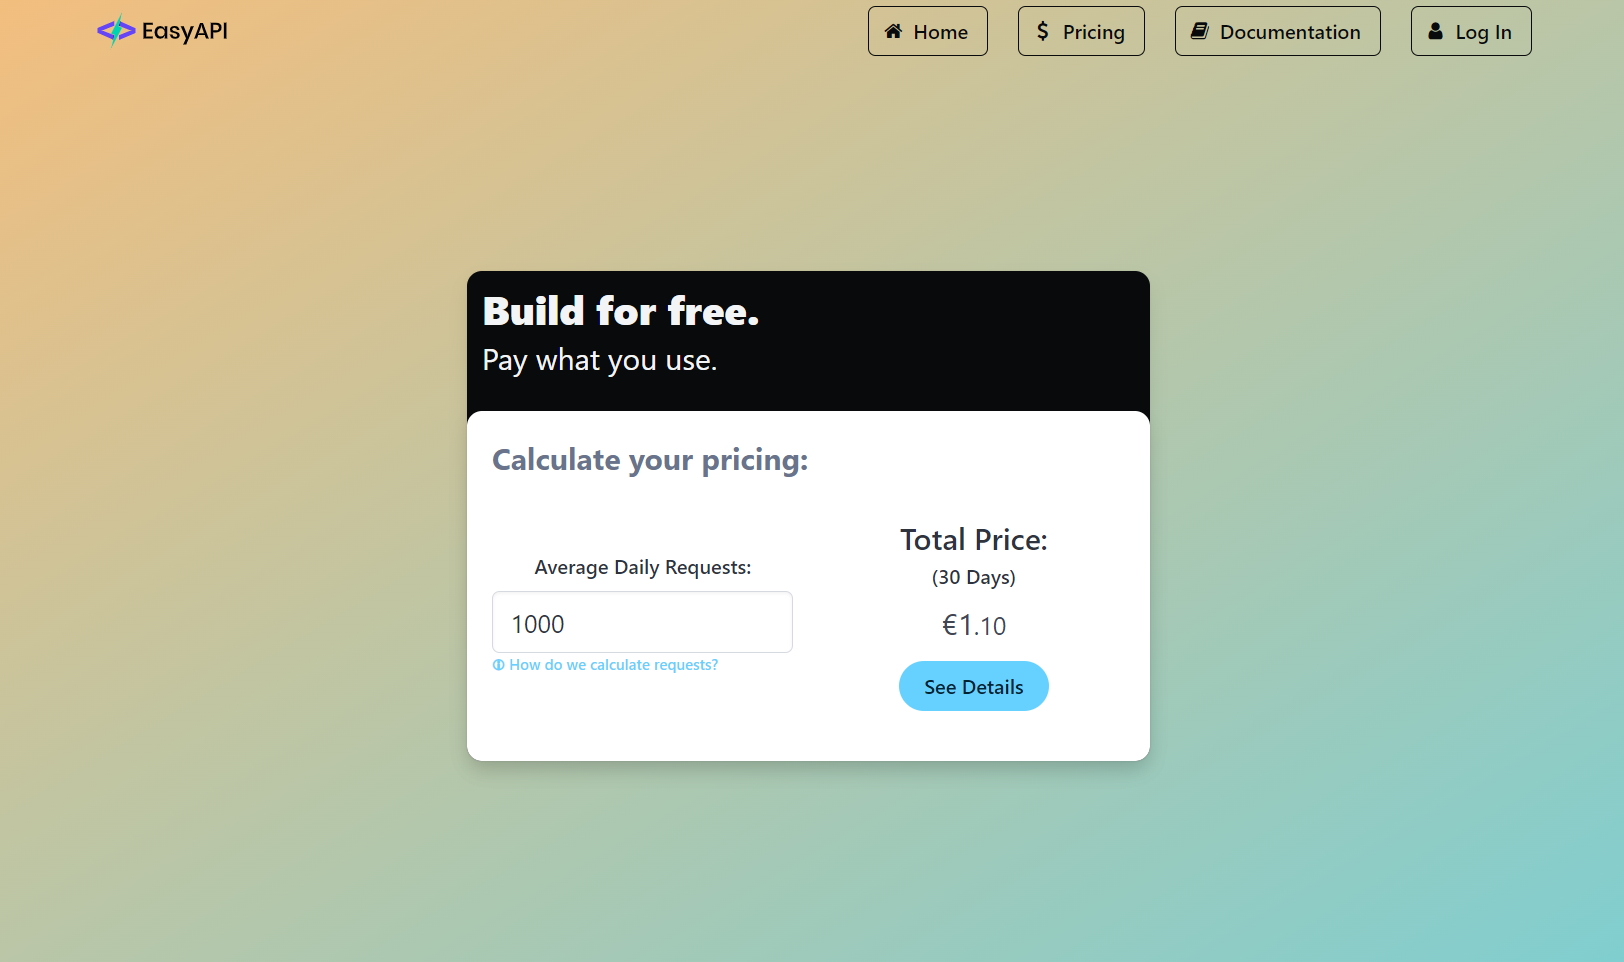The height and width of the screenshot is (962, 1624).
Task: Open the Home navigation item
Action: (928, 31)
